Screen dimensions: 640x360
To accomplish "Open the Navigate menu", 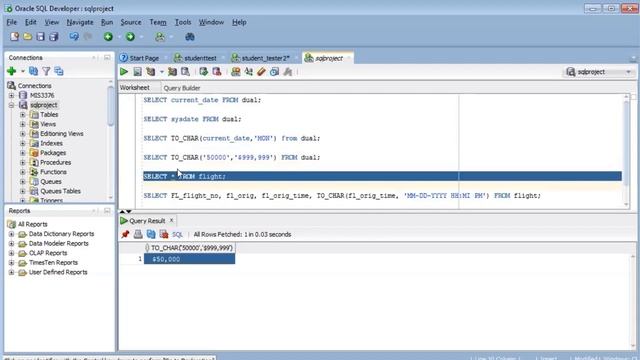I will 80,22.
